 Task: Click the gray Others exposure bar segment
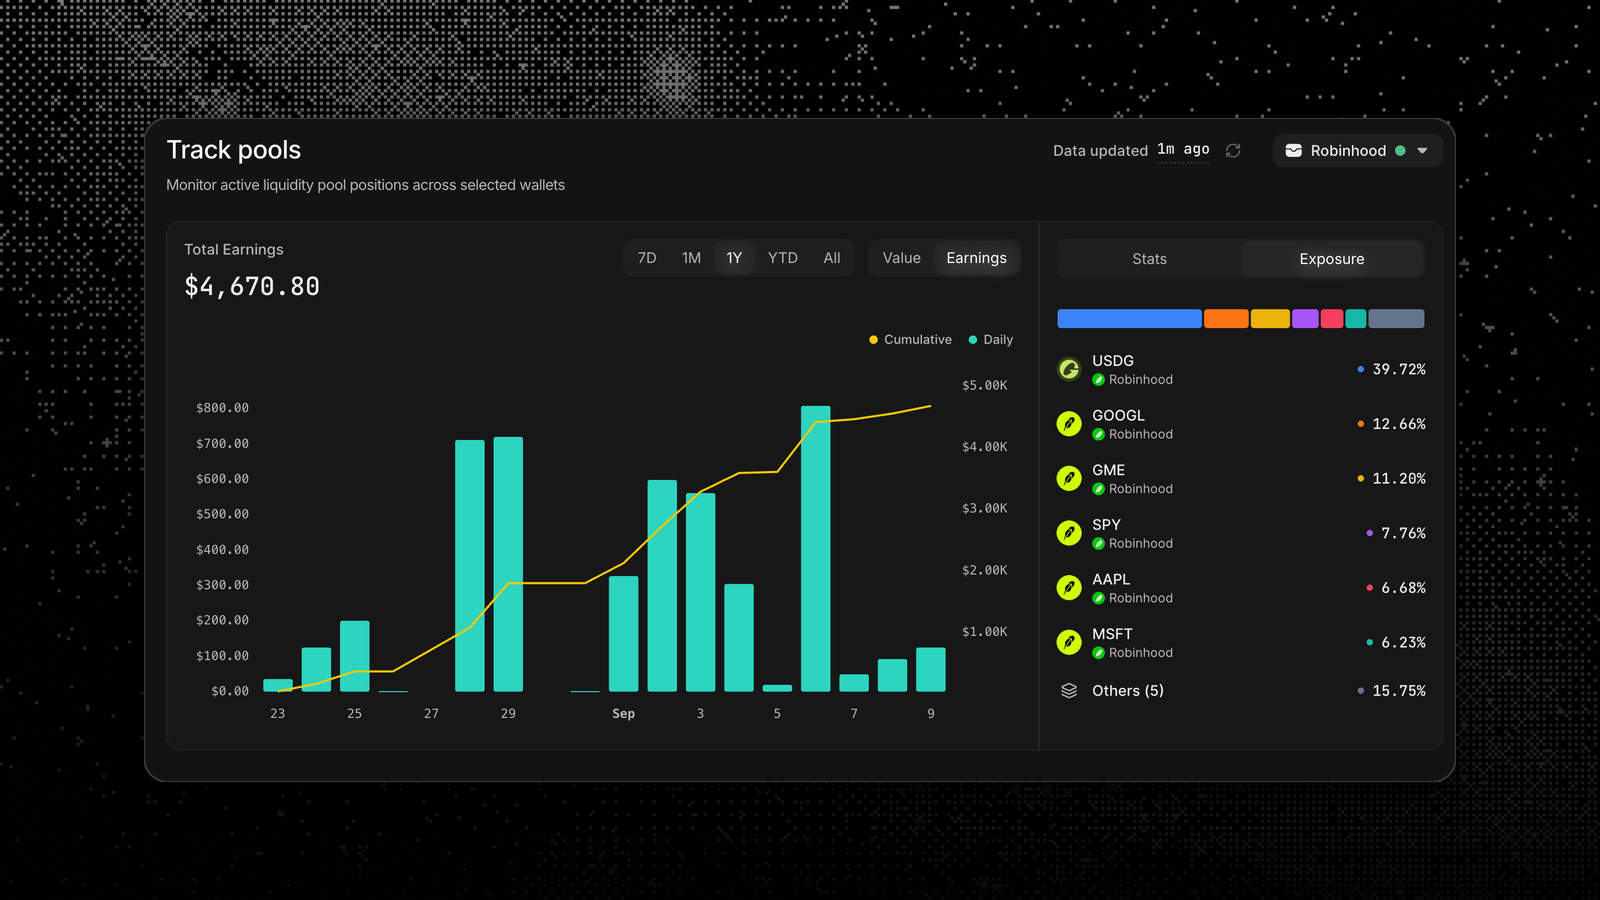pyautogui.click(x=1396, y=319)
